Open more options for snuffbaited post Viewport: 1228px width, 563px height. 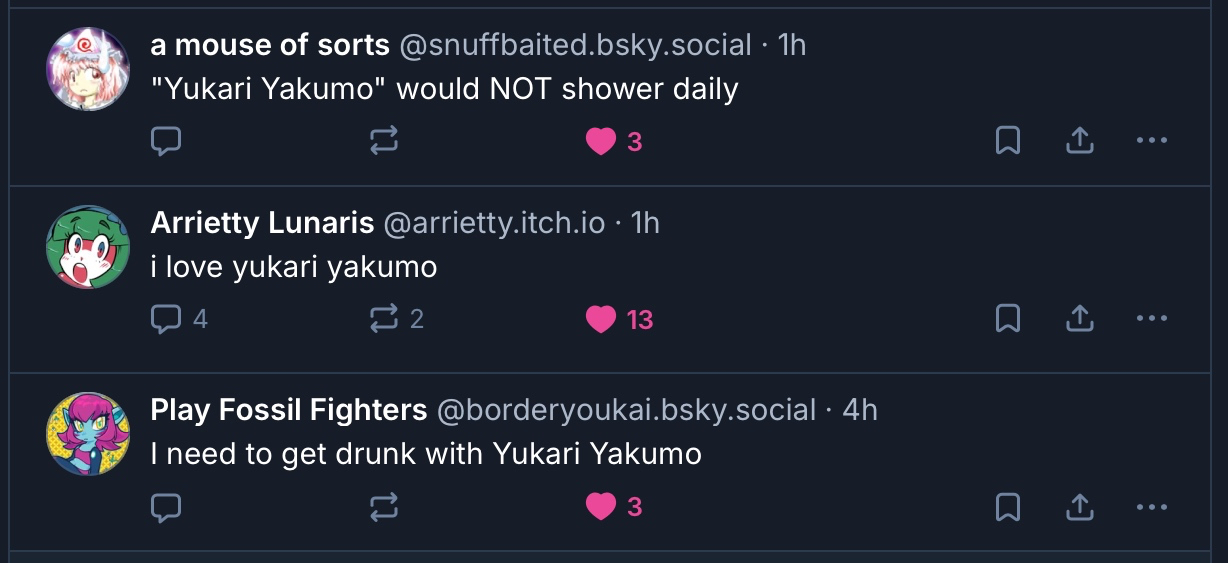(x=1152, y=142)
